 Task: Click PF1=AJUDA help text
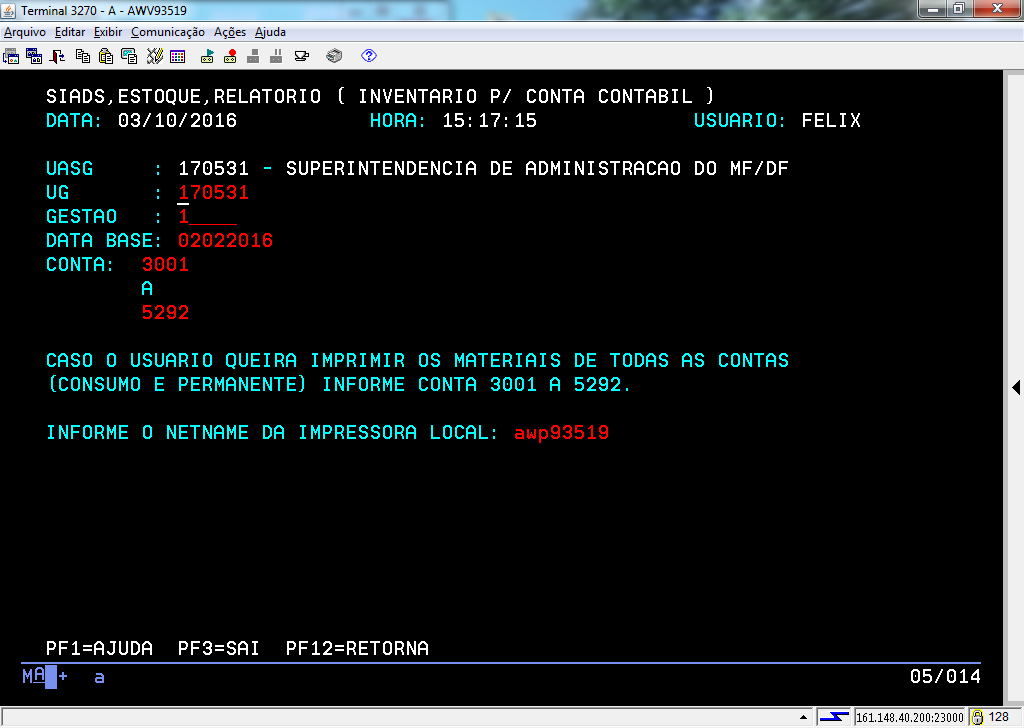click(99, 648)
